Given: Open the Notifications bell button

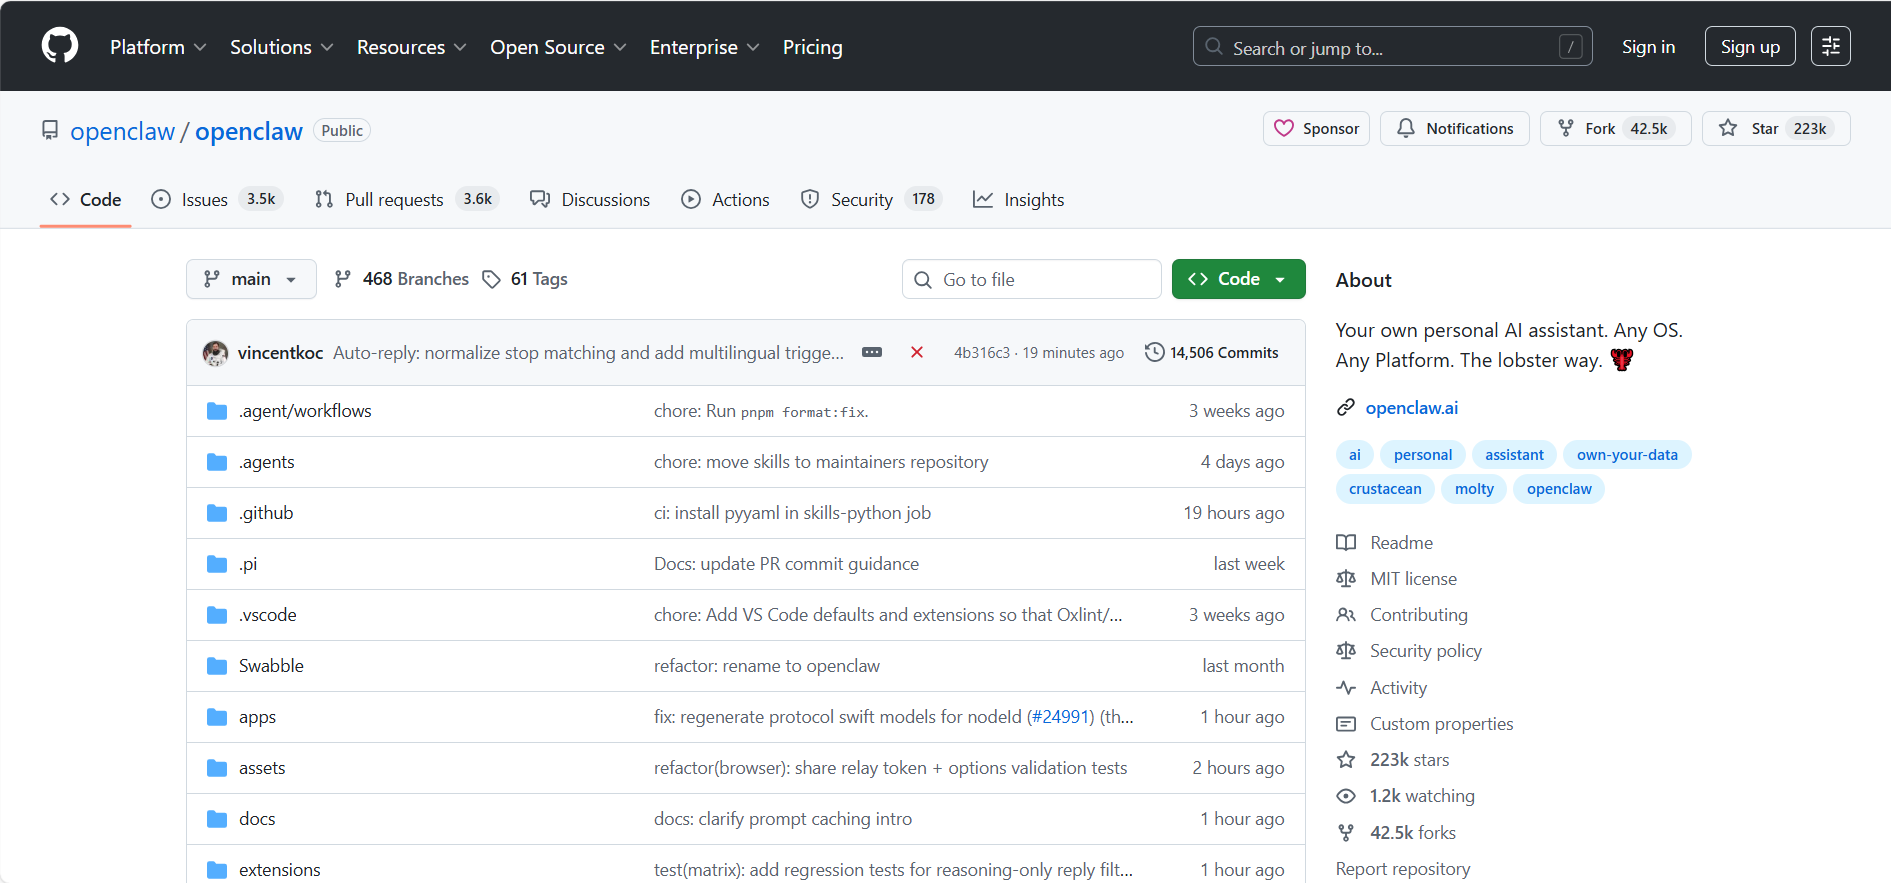Looking at the screenshot, I should 1454,128.
